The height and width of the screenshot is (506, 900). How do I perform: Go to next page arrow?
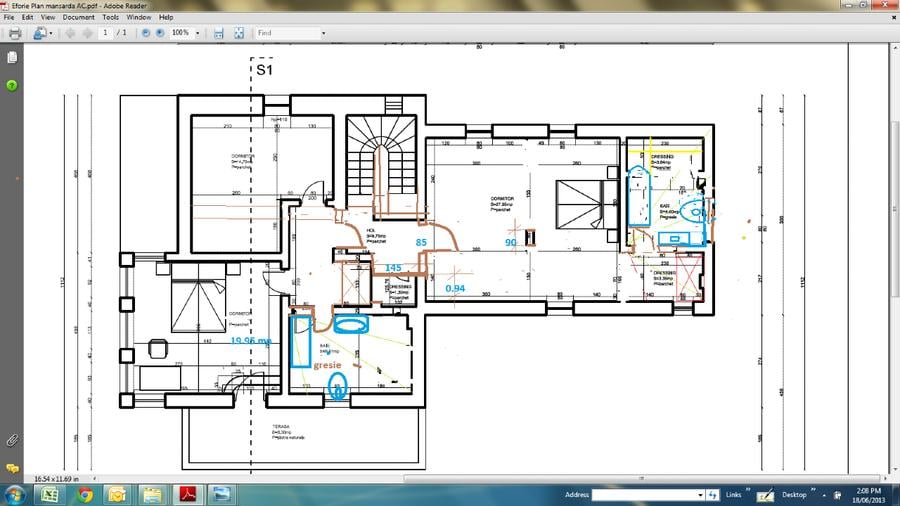pyautogui.click(x=87, y=33)
